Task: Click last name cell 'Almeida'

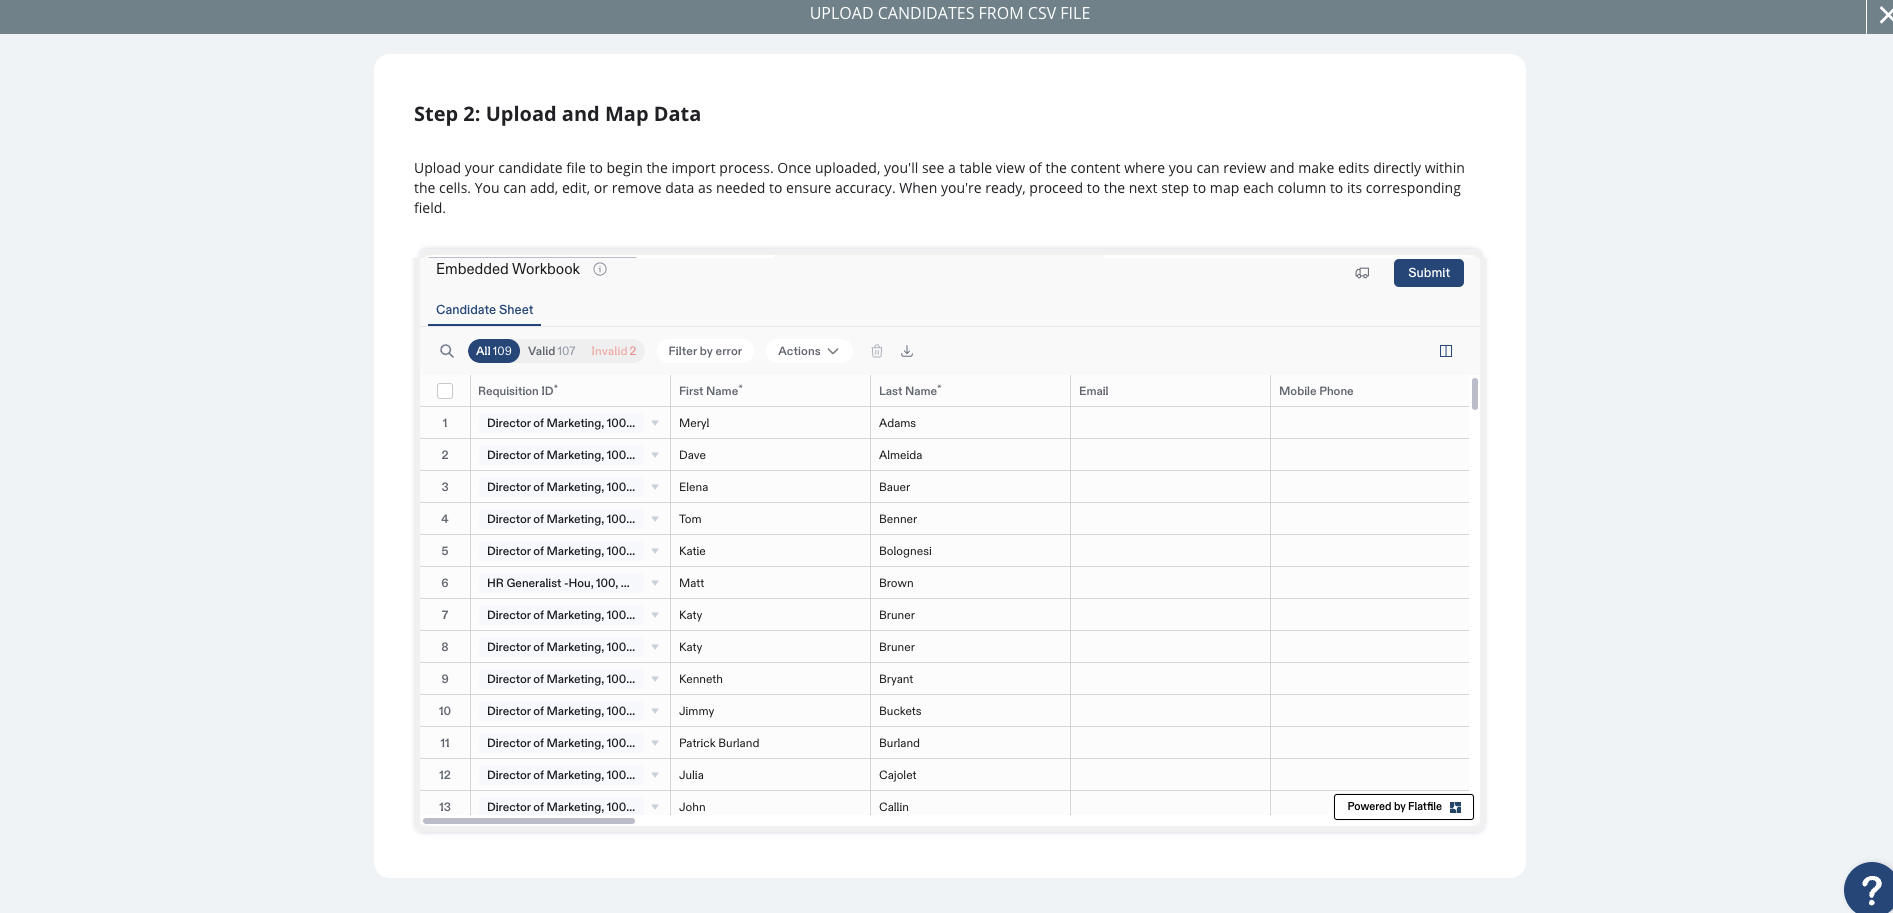Action: click(970, 455)
